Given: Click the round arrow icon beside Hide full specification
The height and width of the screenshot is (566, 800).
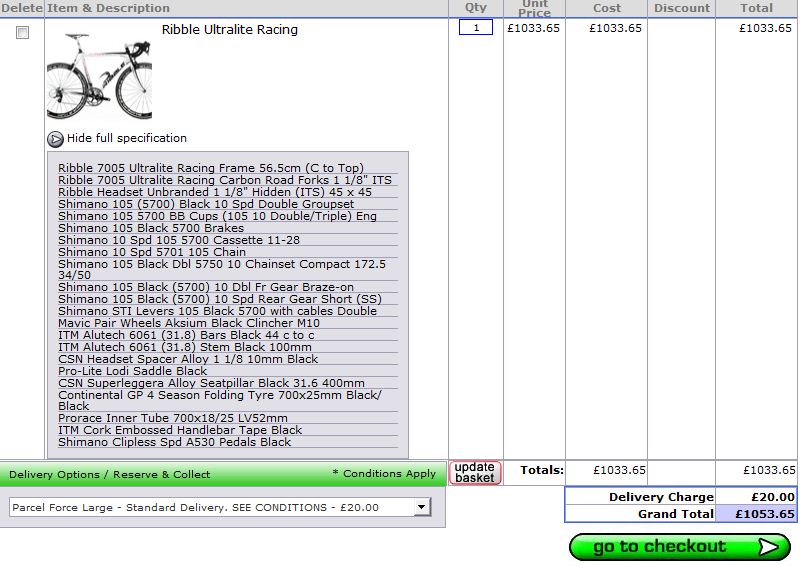Looking at the screenshot, I should click(55, 139).
